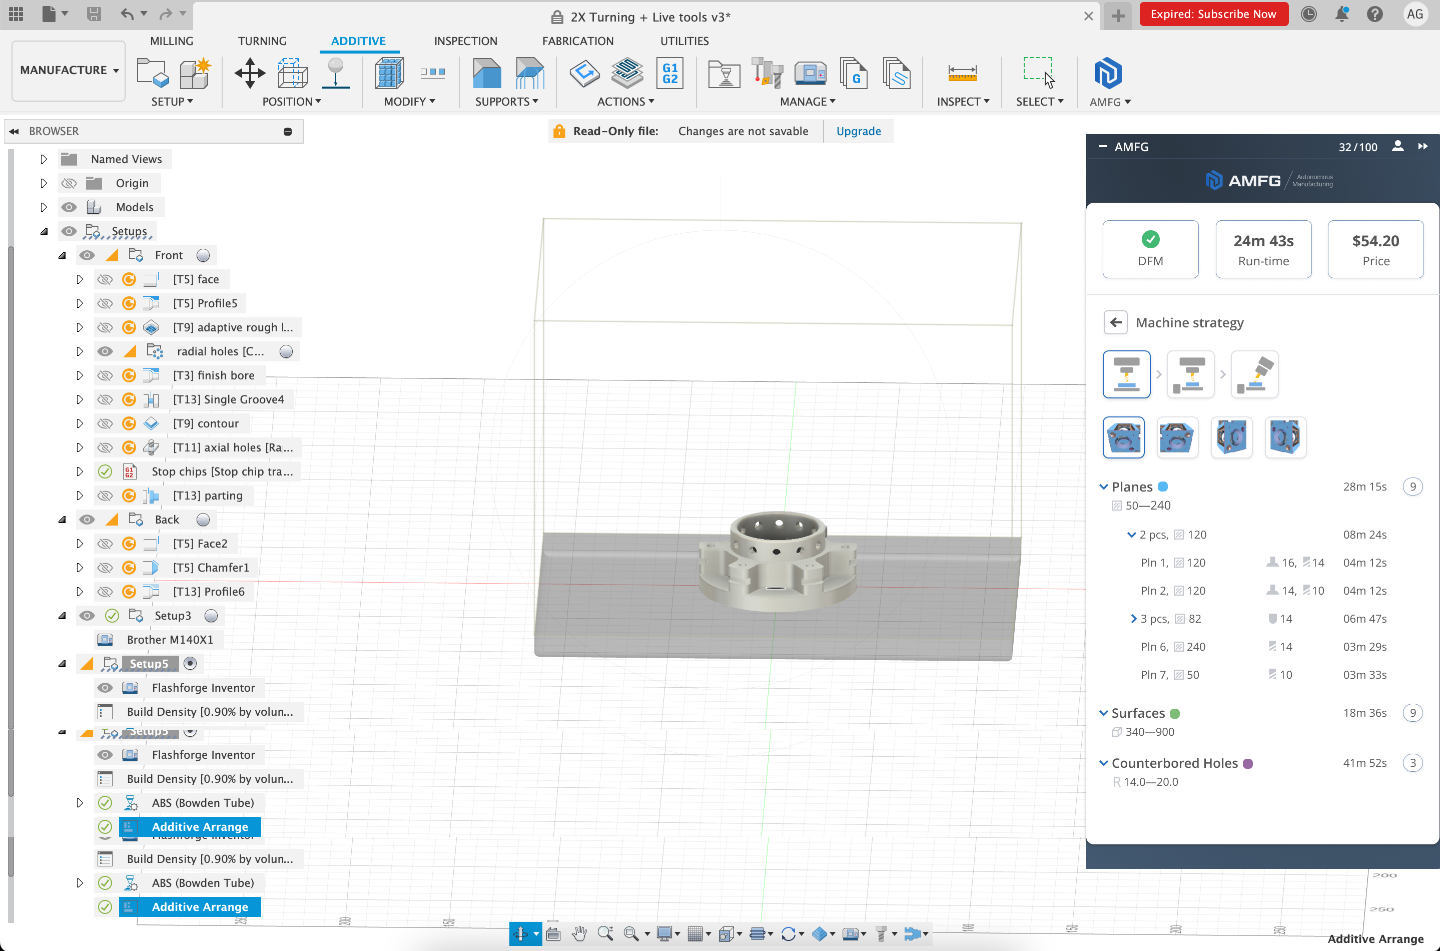
Task: Click the 2X Turning + Live tools document tab
Action: [x=640, y=16]
